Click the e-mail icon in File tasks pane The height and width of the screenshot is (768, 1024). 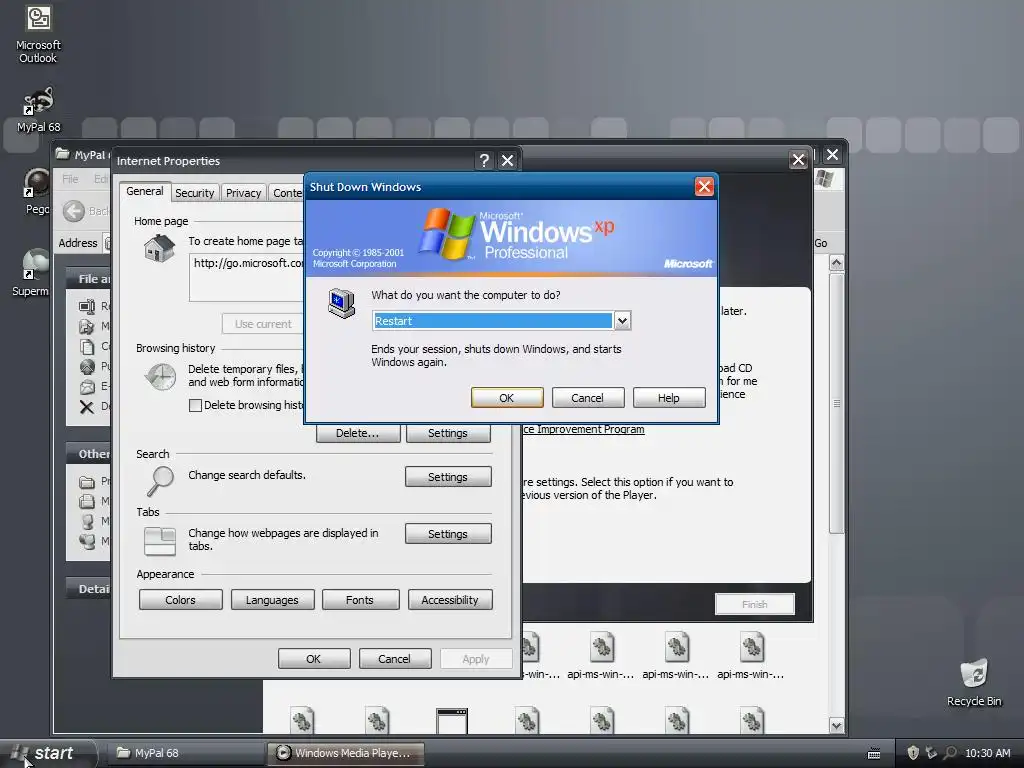point(87,387)
